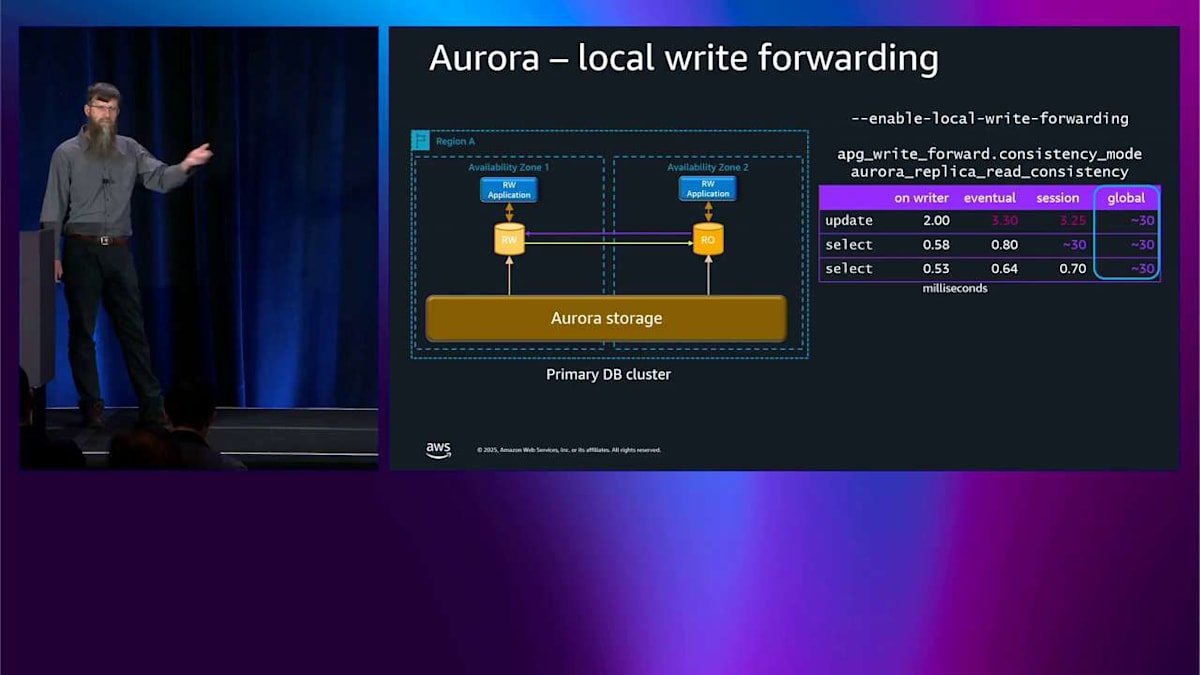Click the speaker video thumbnail
The height and width of the screenshot is (675, 1200).
tap(199, 248)
